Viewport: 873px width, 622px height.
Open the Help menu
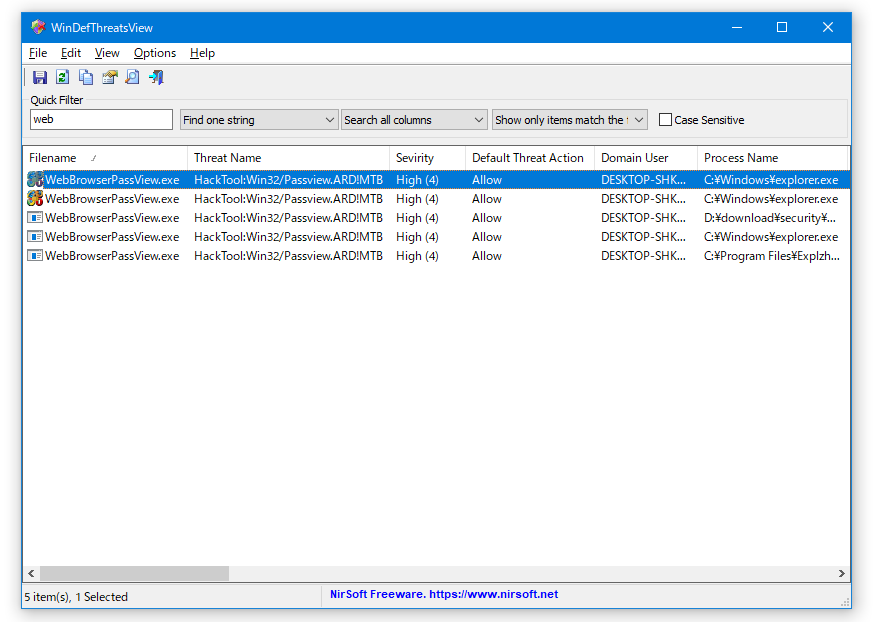(x=202, y=53)
